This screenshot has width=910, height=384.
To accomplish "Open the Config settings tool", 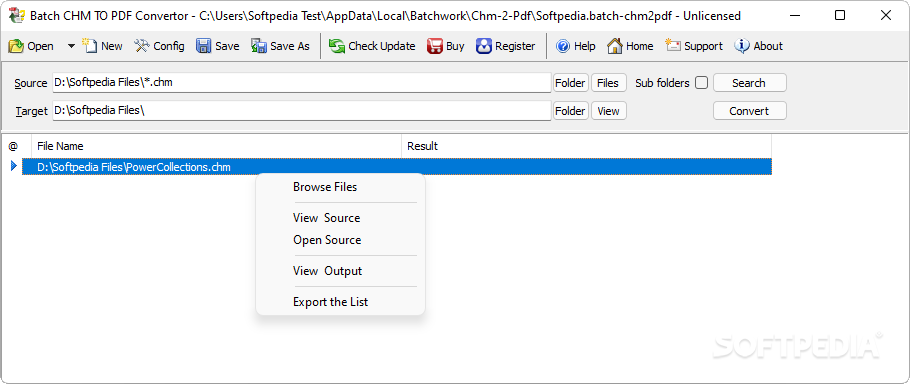I will tap(159, 46).
